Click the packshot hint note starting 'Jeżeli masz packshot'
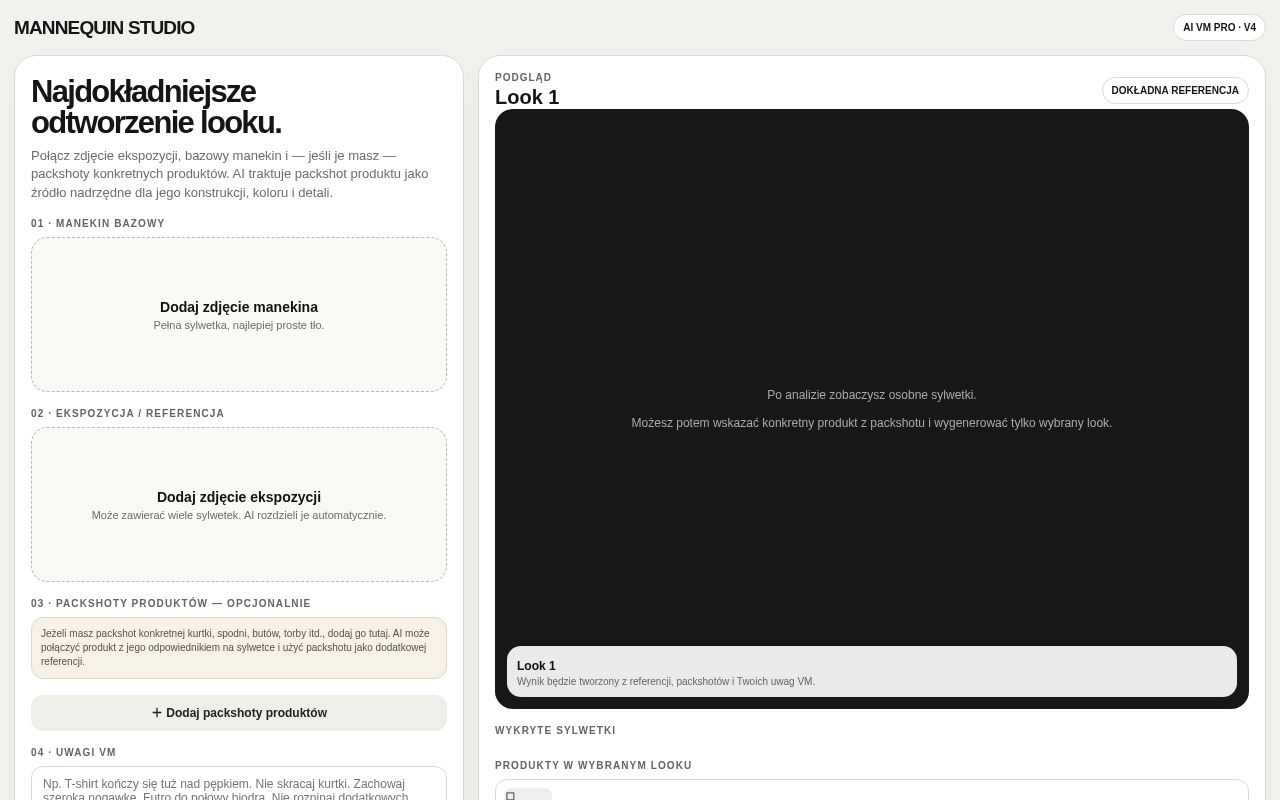 tap(239, 648)
